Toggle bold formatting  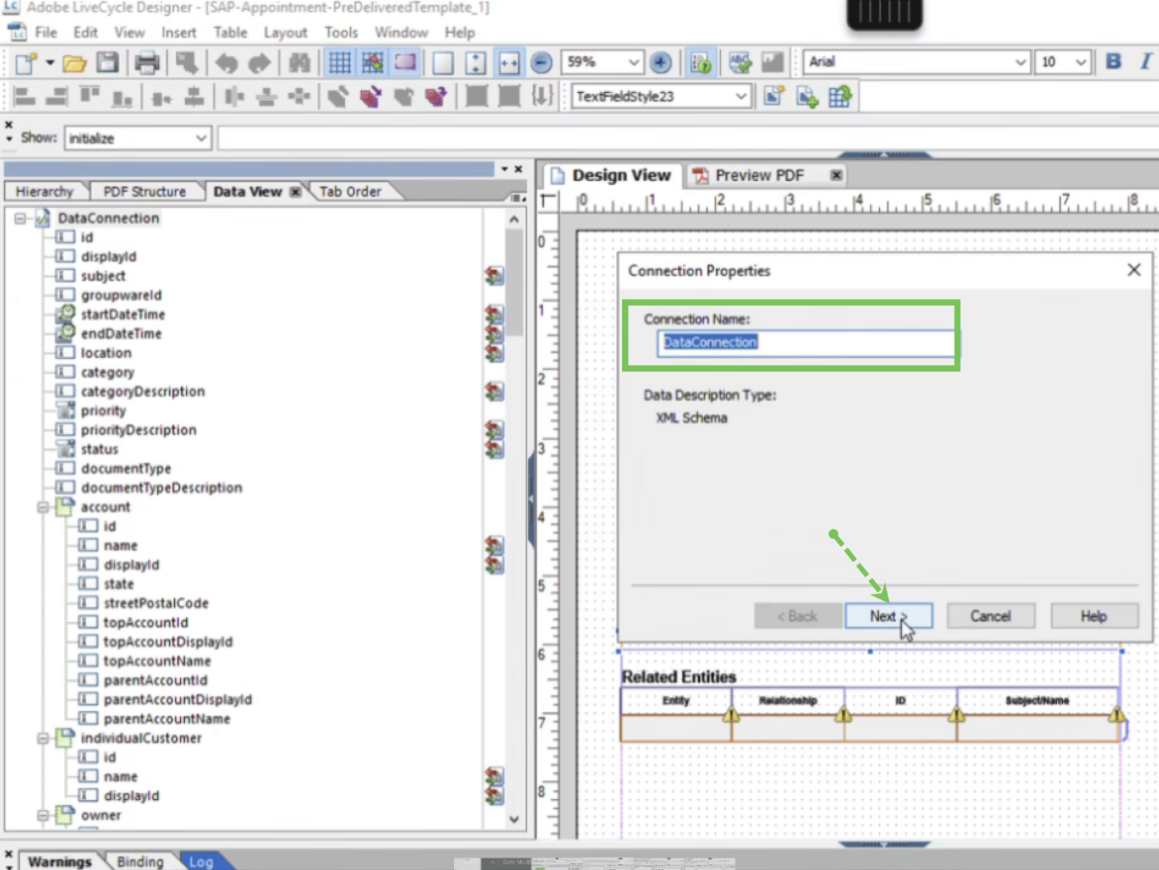[1112, 62]
